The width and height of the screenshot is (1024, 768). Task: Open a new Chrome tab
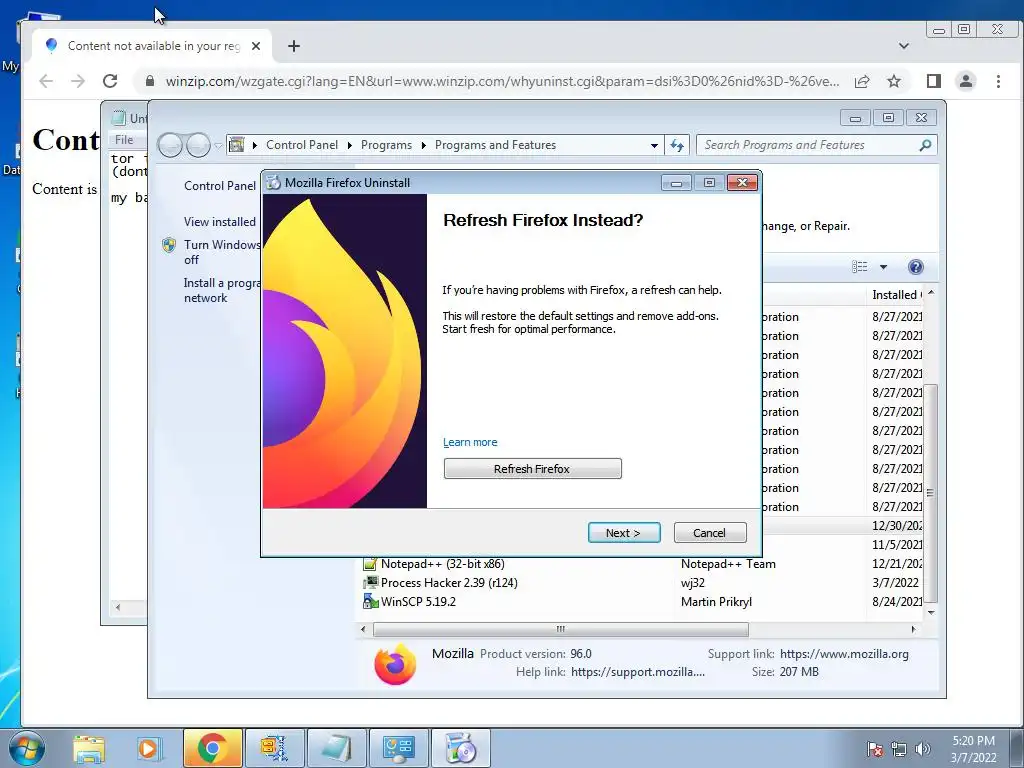294,46
